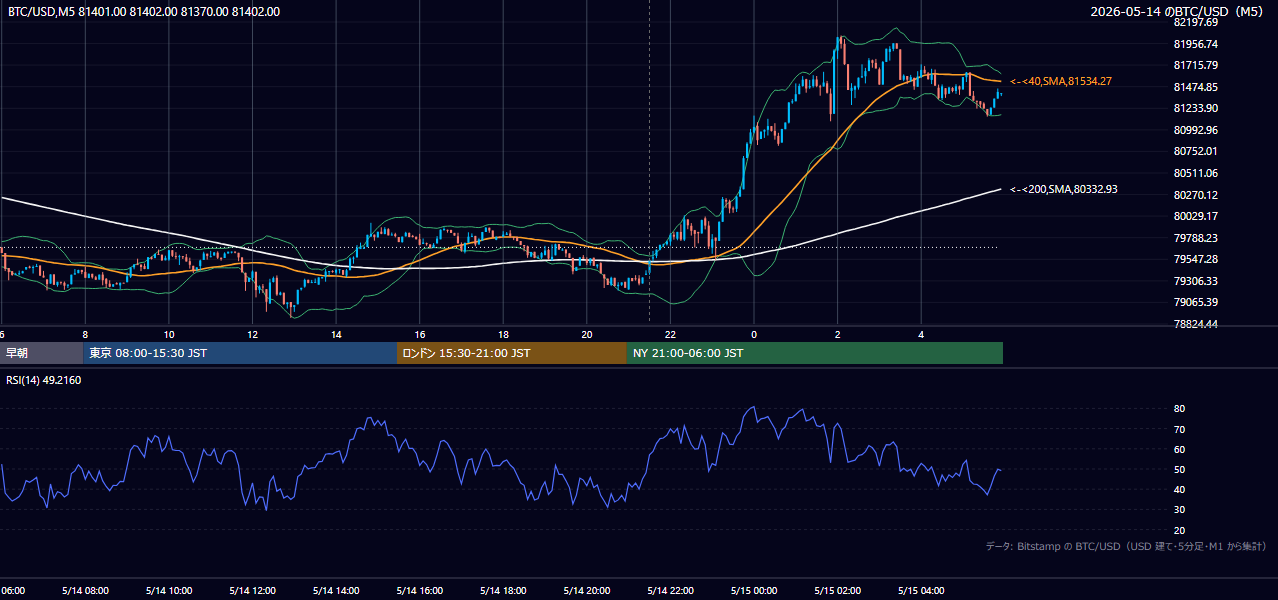The width and height of the screenshot is (1278, 600).
Task: Click the 5/14 20:00 date label
Action: (x=586, y=590)
